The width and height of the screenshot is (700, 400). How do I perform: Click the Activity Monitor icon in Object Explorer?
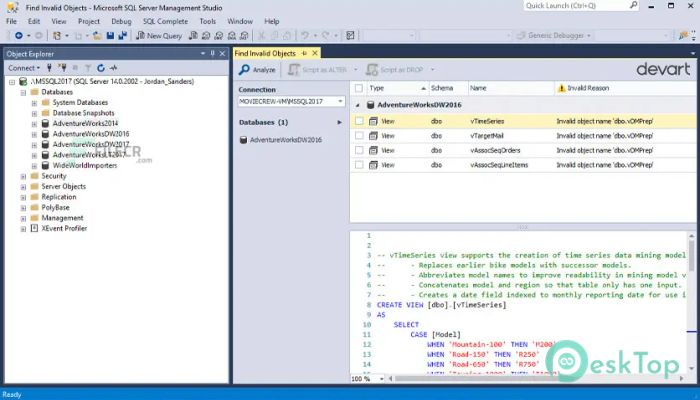click(114, 68)
